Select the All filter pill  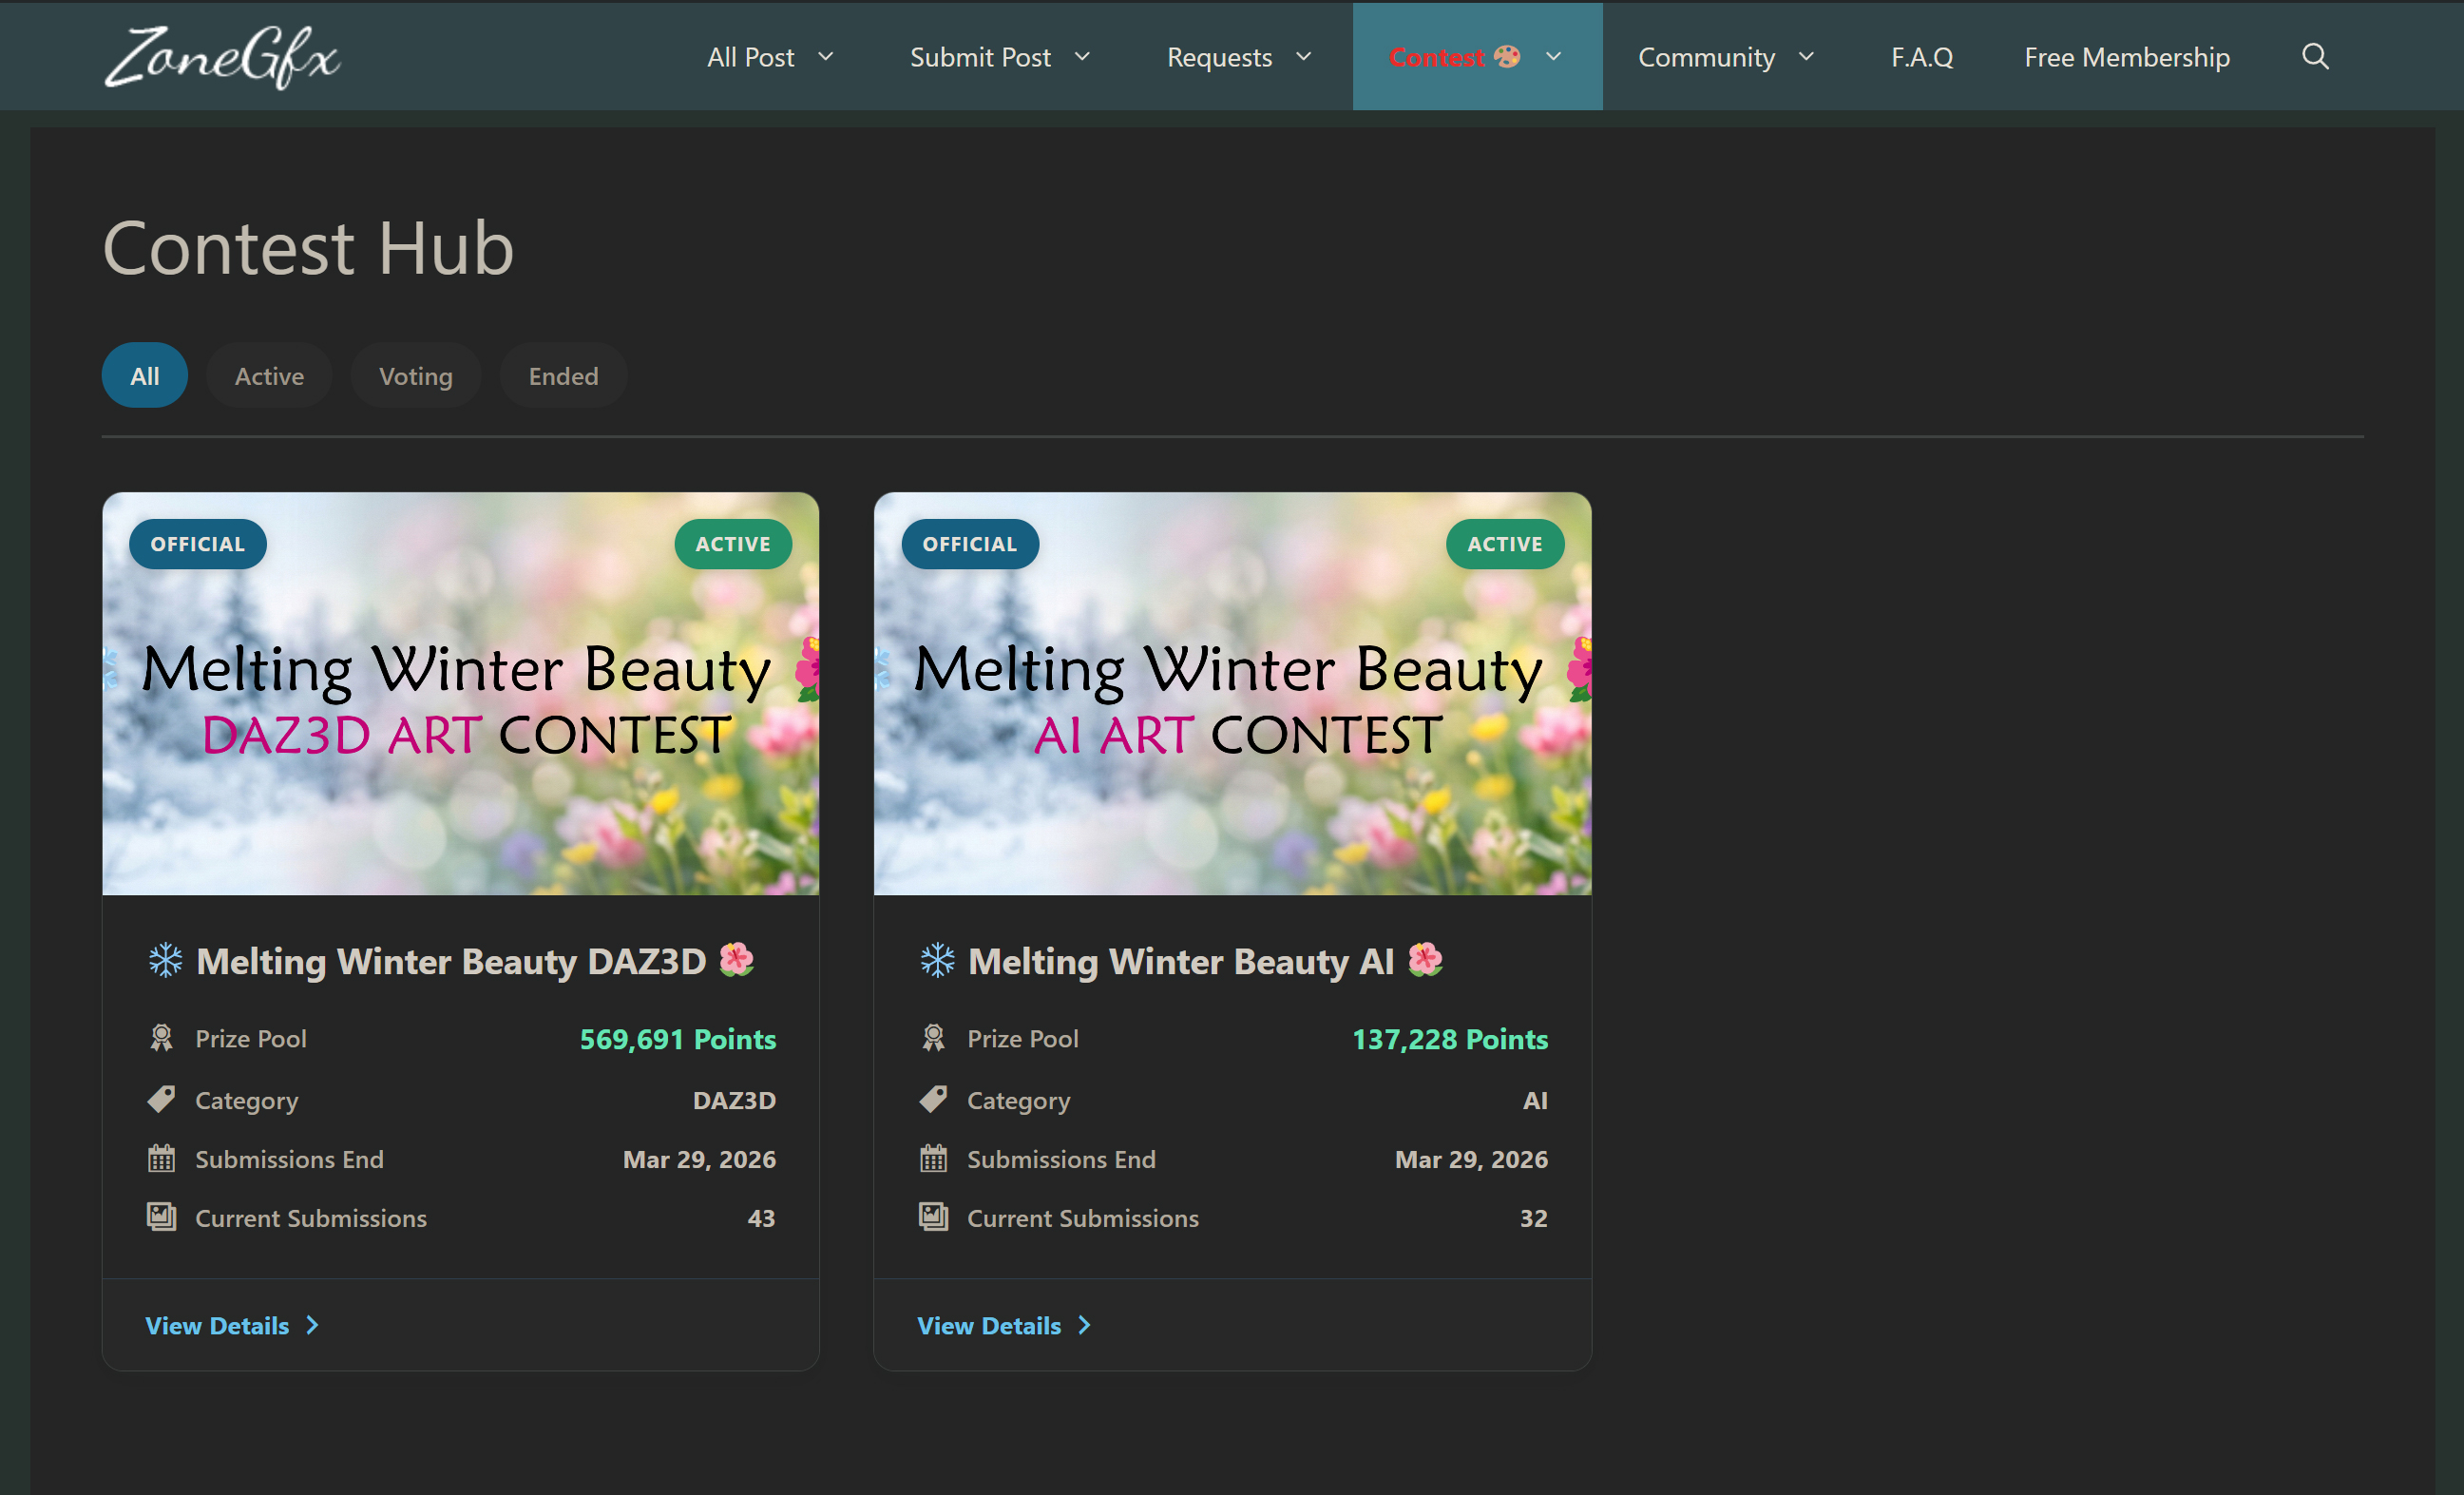(144, 376)
